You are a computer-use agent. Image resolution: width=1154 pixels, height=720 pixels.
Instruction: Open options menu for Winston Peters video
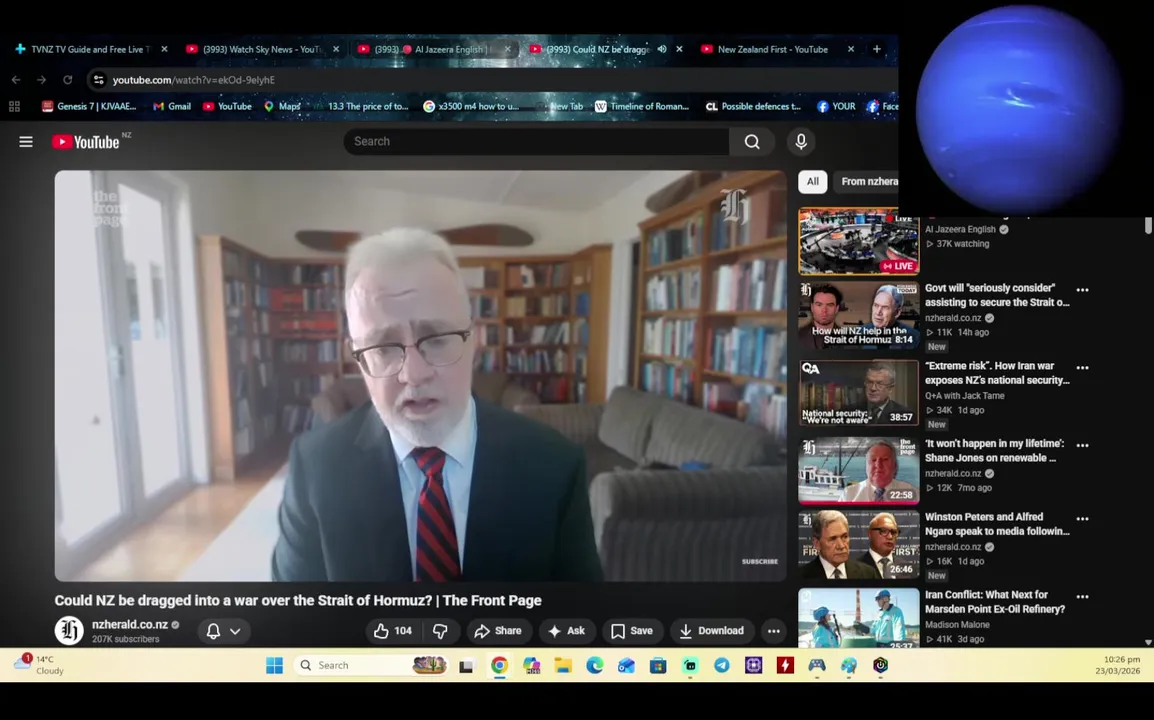point(1082,519)
